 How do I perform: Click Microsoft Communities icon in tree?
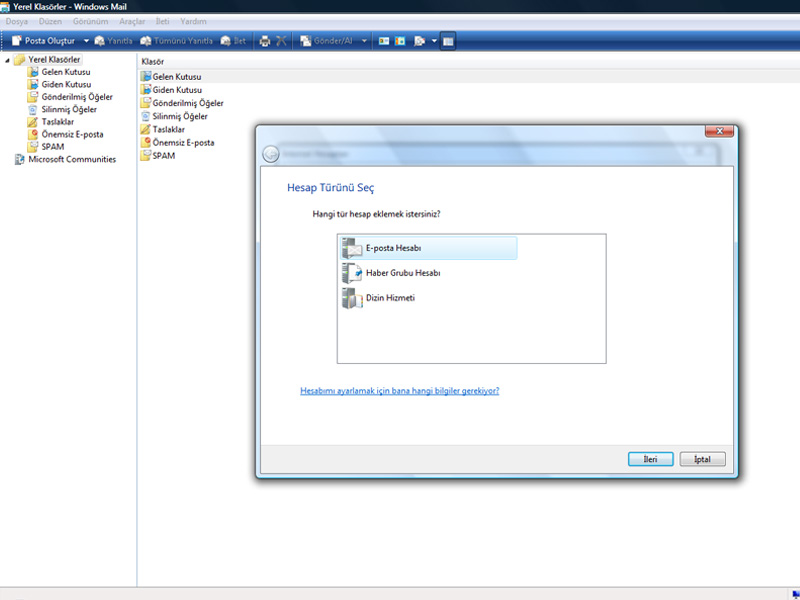19,159
